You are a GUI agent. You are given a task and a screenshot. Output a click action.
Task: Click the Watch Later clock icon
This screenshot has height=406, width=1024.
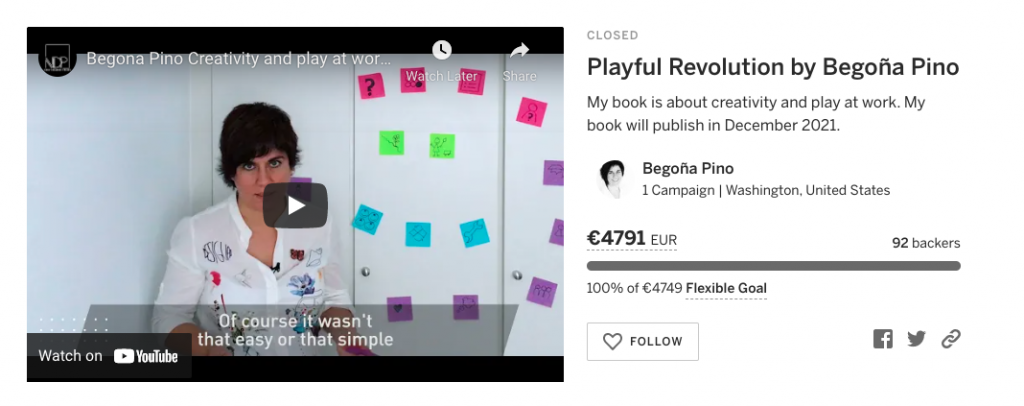[442, 50]
